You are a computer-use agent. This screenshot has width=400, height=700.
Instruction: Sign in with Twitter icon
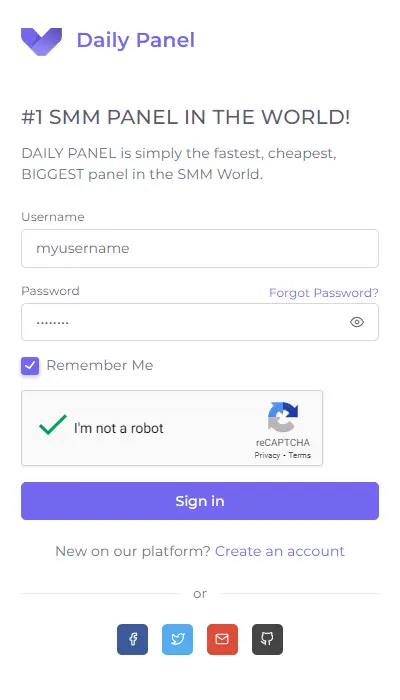point(178,639)
